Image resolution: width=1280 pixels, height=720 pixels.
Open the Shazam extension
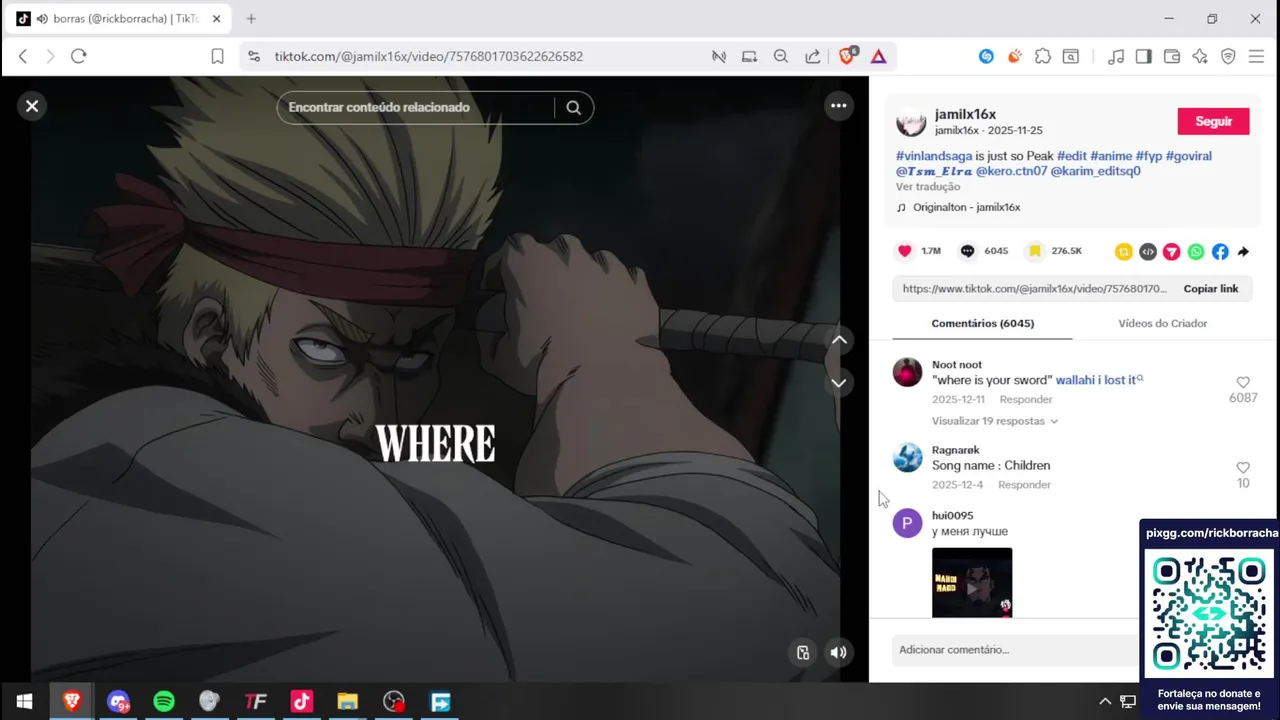(986, 57)
